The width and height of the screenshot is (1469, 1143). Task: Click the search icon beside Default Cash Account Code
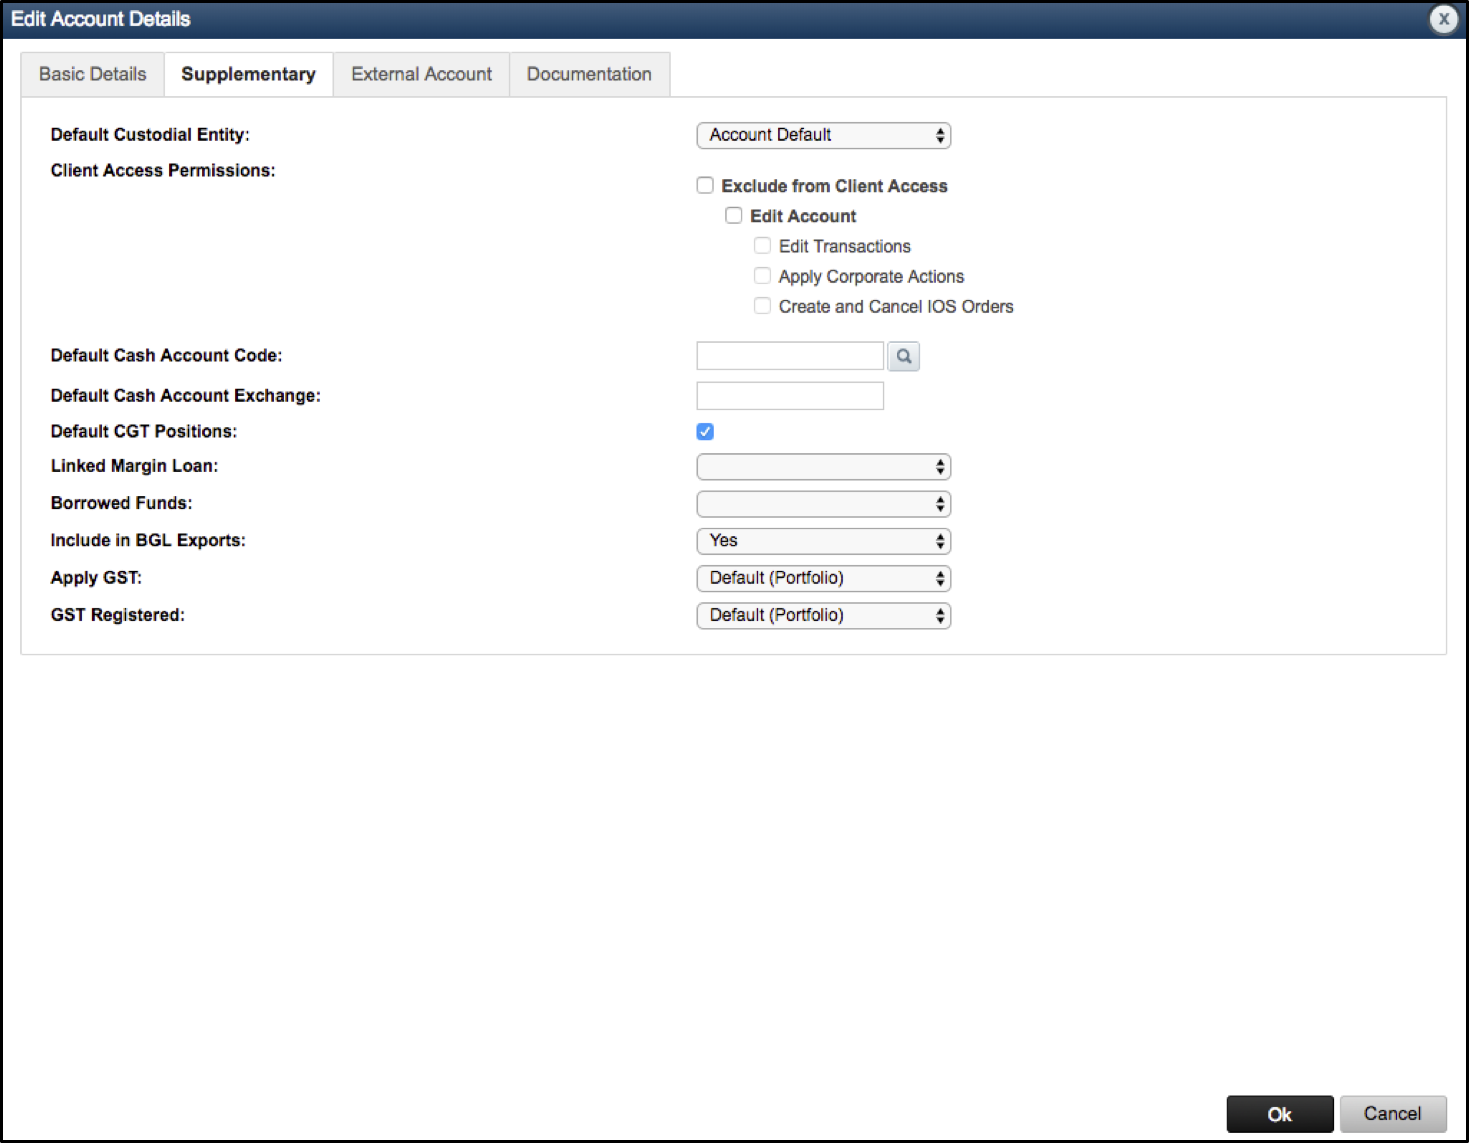pos(903,356)
